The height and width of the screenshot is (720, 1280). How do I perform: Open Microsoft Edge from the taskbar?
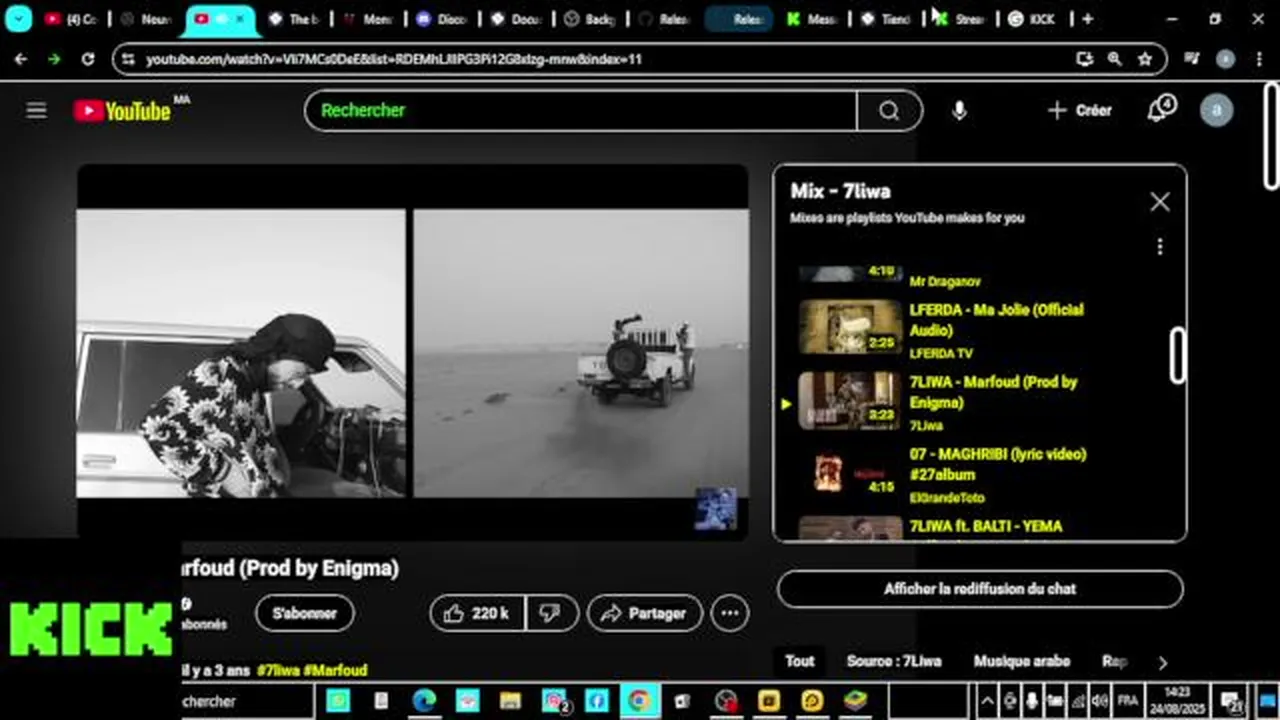click(424, 701)
